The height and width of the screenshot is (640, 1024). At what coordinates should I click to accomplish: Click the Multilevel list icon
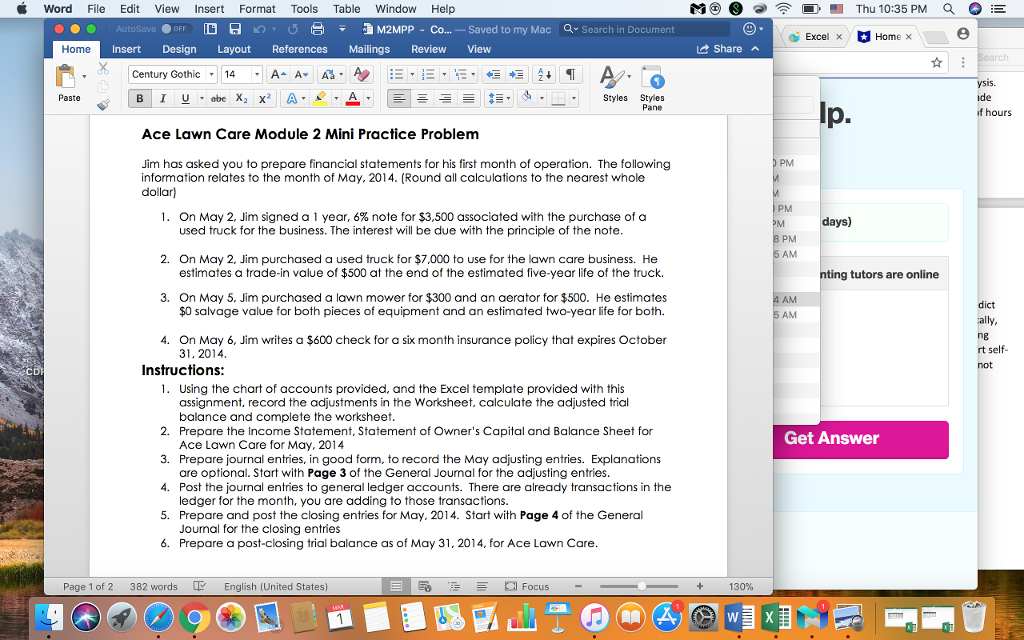[x=460, y=74]
